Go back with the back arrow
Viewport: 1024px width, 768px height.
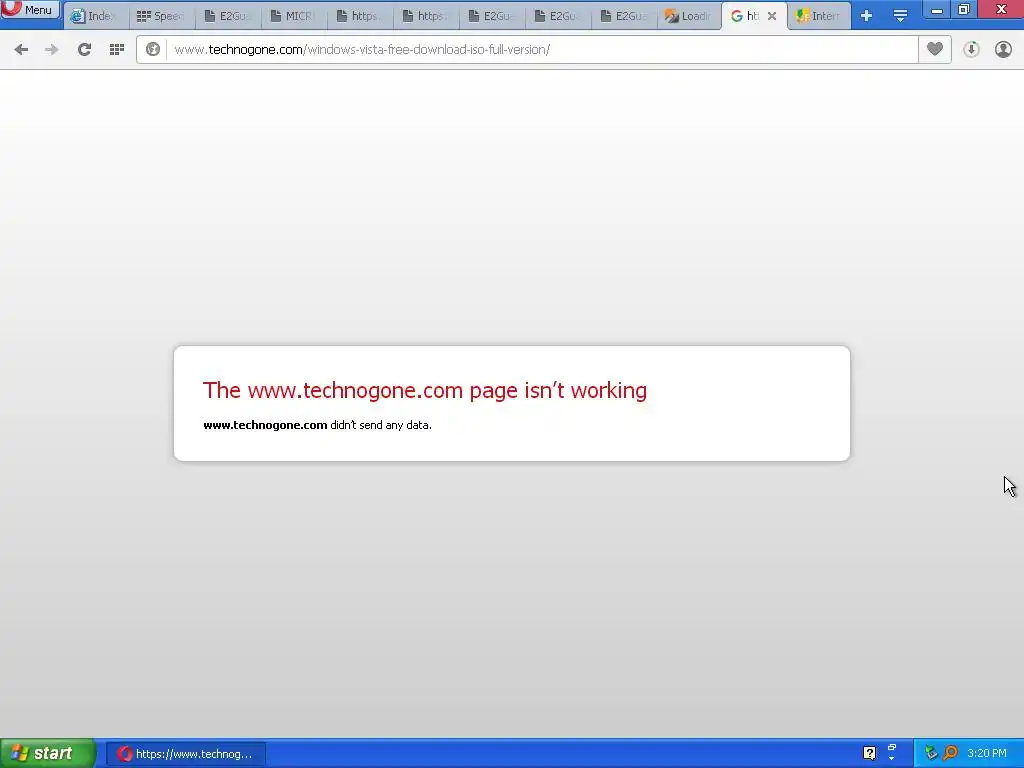(x=21, y=50)
